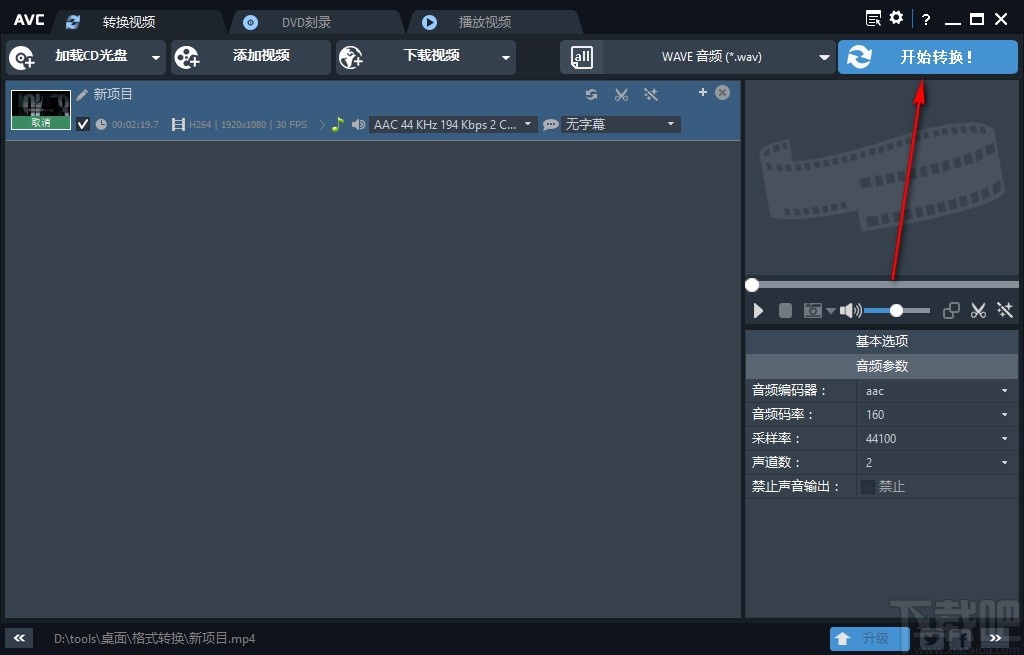
Task: Select the 加载CD光盘 disc icon
Action: tap(22, 57)
